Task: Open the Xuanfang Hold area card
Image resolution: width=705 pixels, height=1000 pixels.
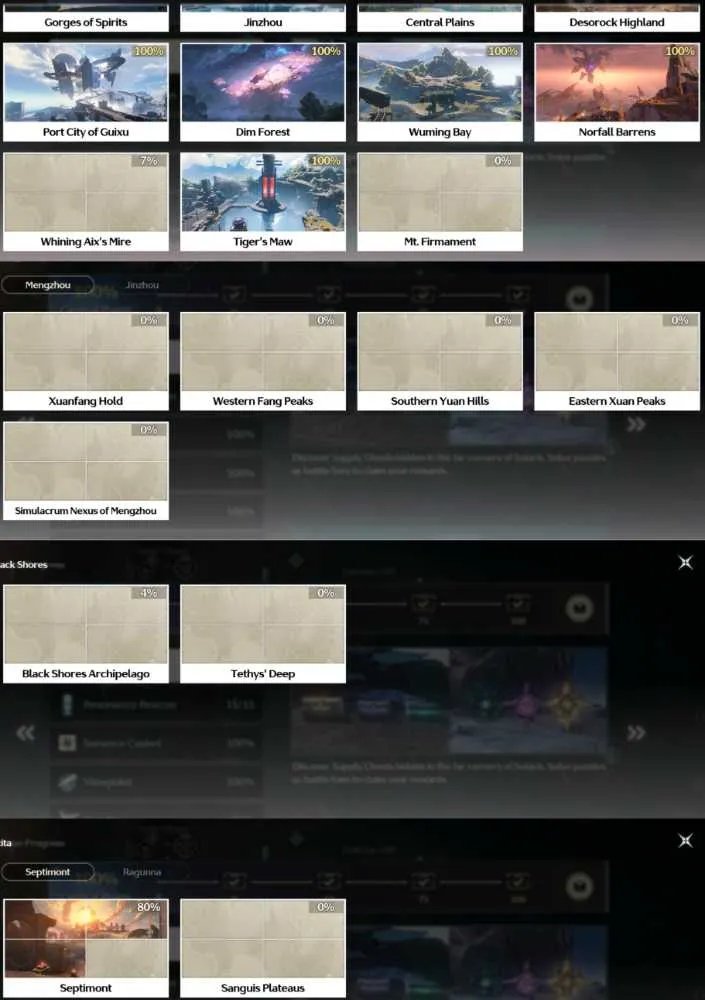Action: pos(85,361)
